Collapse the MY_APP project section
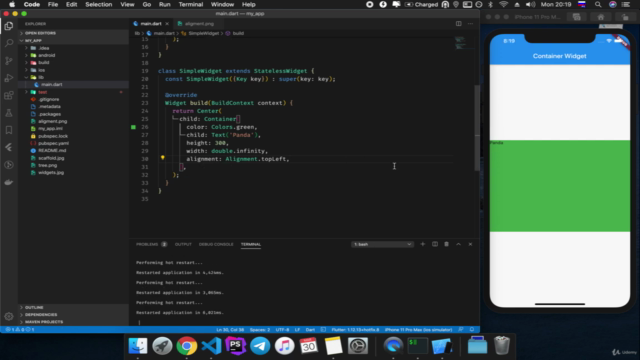640x360 pixels. pos(33,40)
